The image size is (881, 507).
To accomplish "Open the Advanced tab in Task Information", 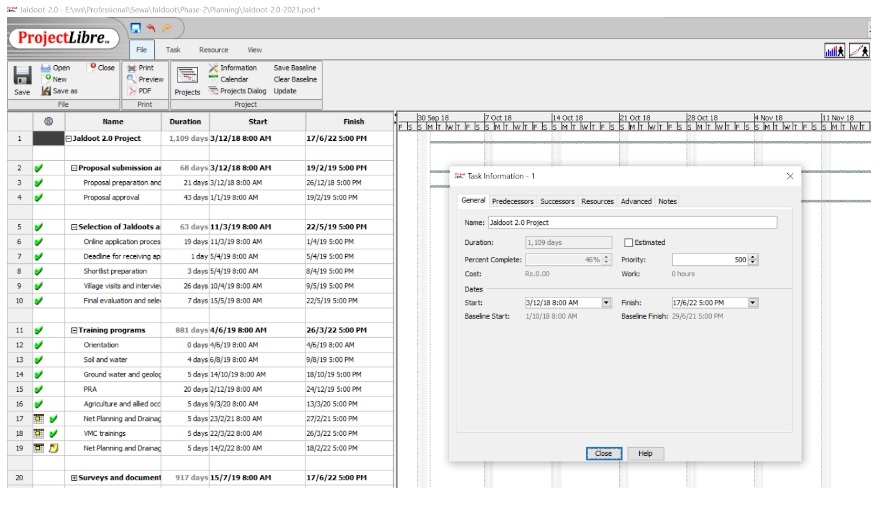I will click(x=636, y=201).
